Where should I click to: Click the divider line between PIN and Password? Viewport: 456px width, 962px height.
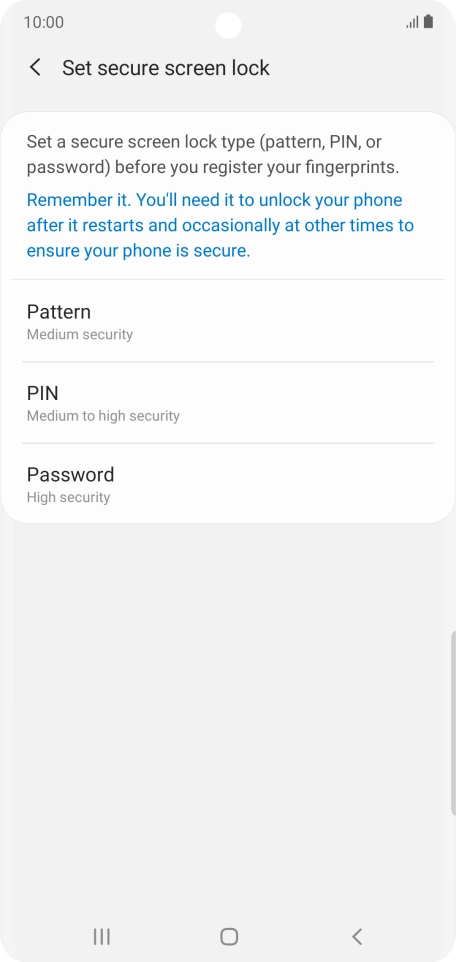pyautogui.click(x=228, y=443)
